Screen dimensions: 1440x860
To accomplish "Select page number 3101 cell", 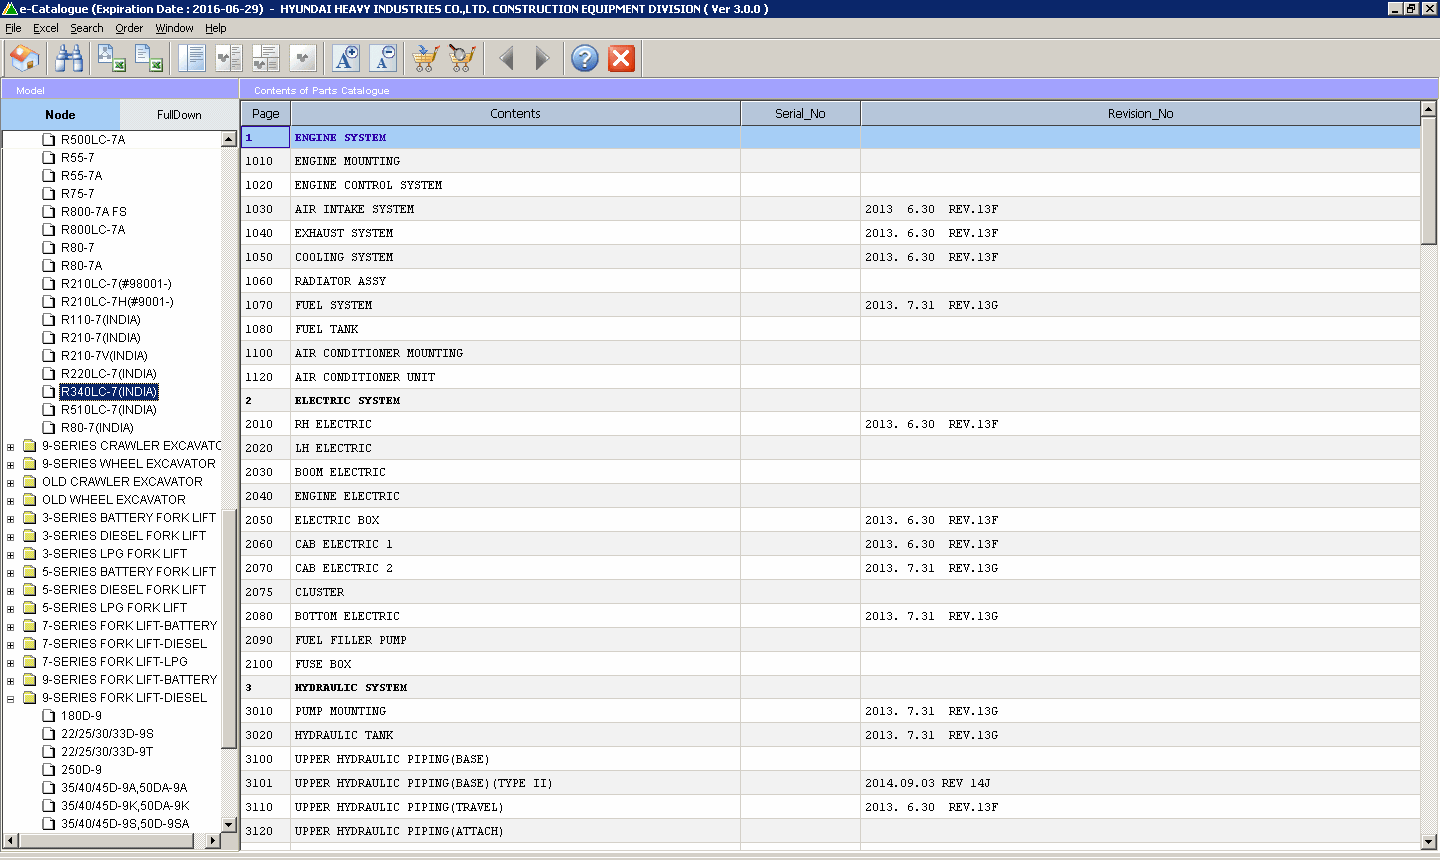I will point(266,783).
